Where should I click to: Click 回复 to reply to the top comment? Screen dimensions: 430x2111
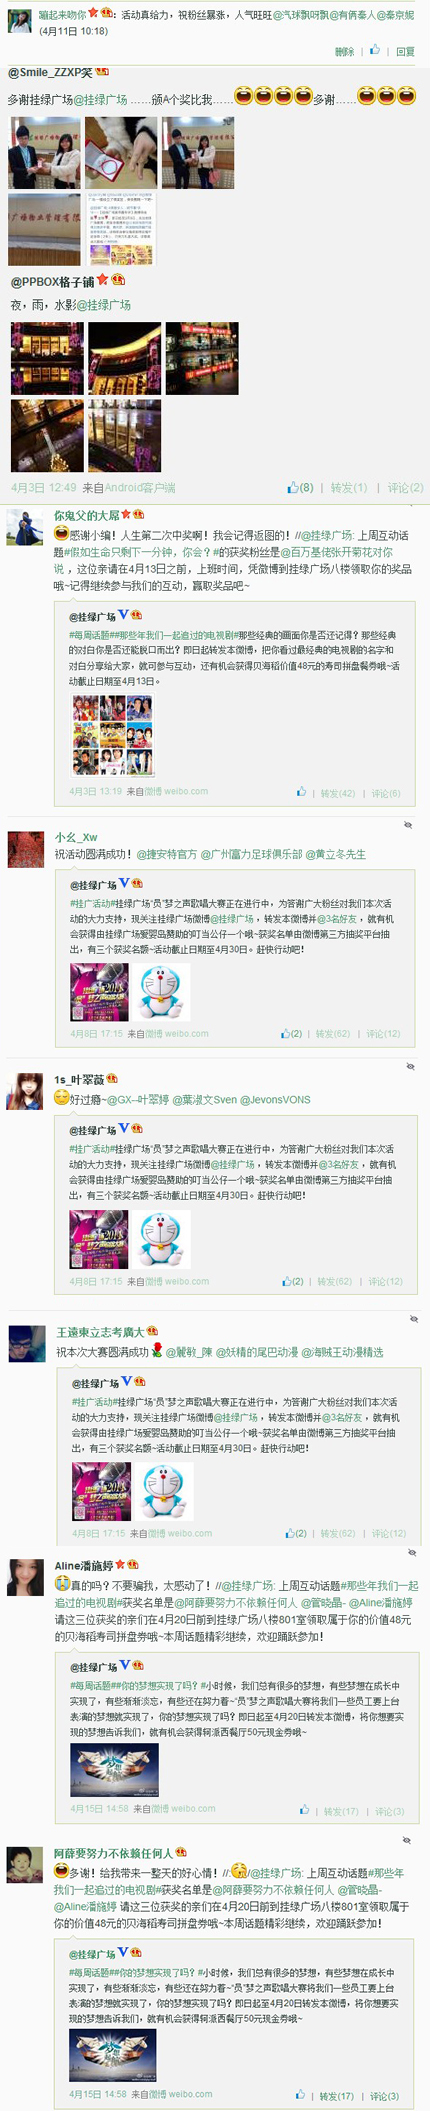click(405, 51)
